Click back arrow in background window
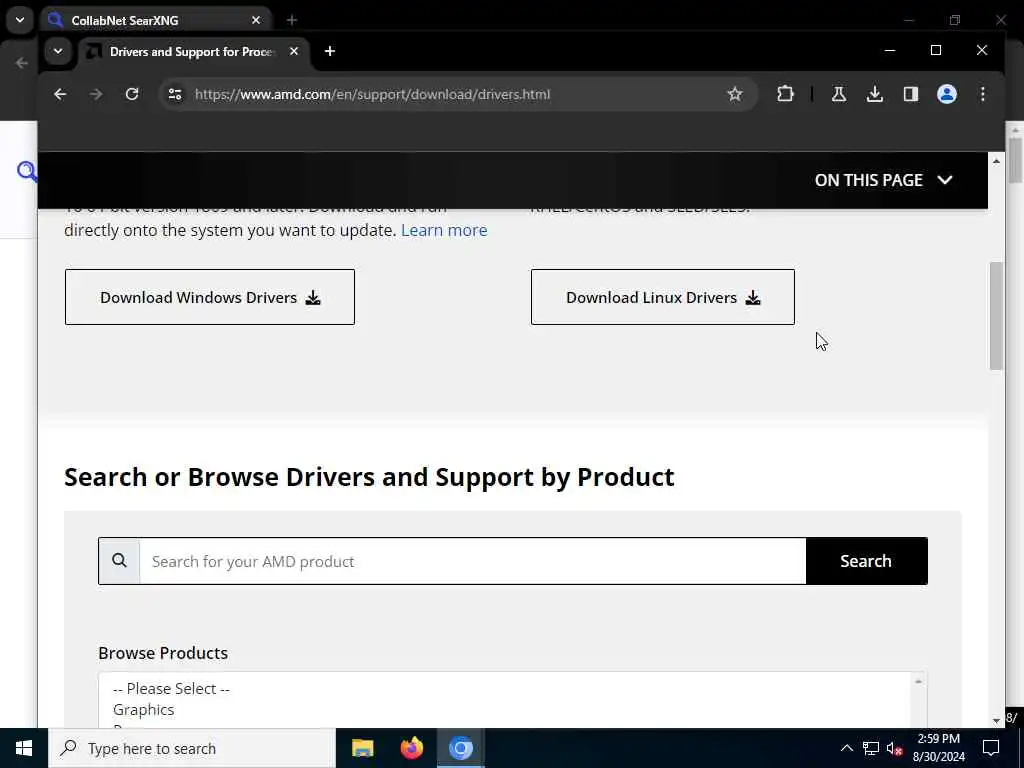The image size is (1024, 768). coord(22,63)
